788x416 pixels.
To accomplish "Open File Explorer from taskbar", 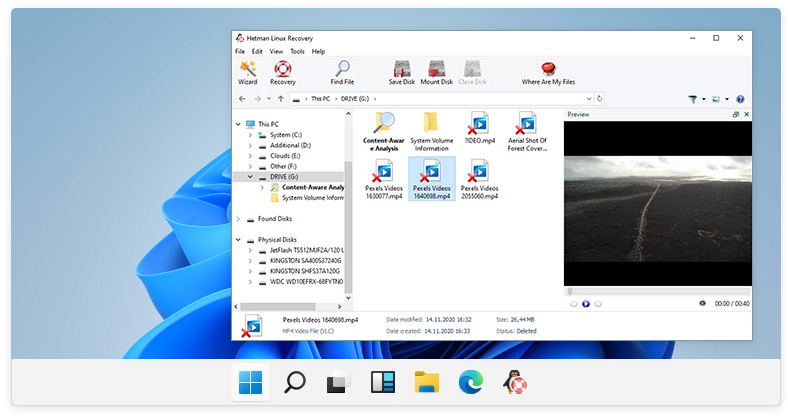I will pos(427,383).
